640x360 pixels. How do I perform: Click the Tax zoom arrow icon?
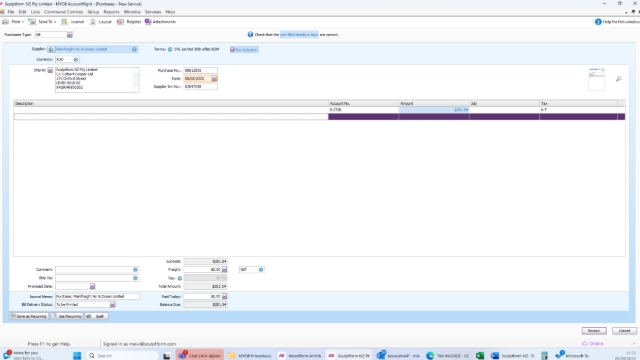pos(180,278)
